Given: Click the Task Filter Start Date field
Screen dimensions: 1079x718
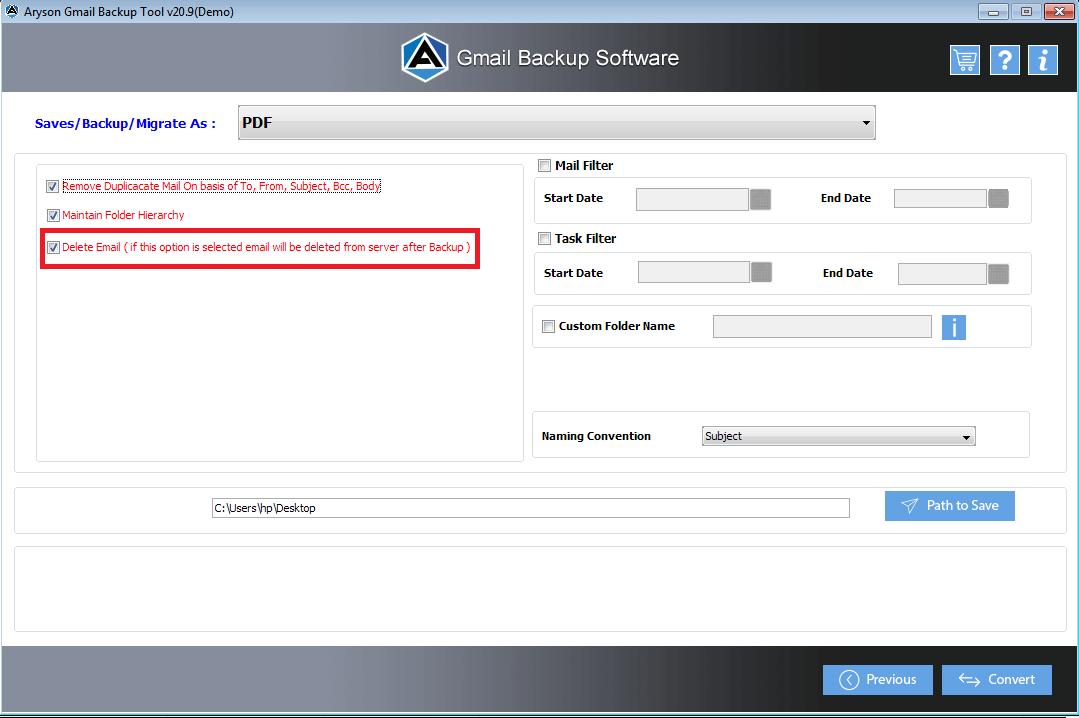Looking at the screenshot, I should [x=694, y=272].
